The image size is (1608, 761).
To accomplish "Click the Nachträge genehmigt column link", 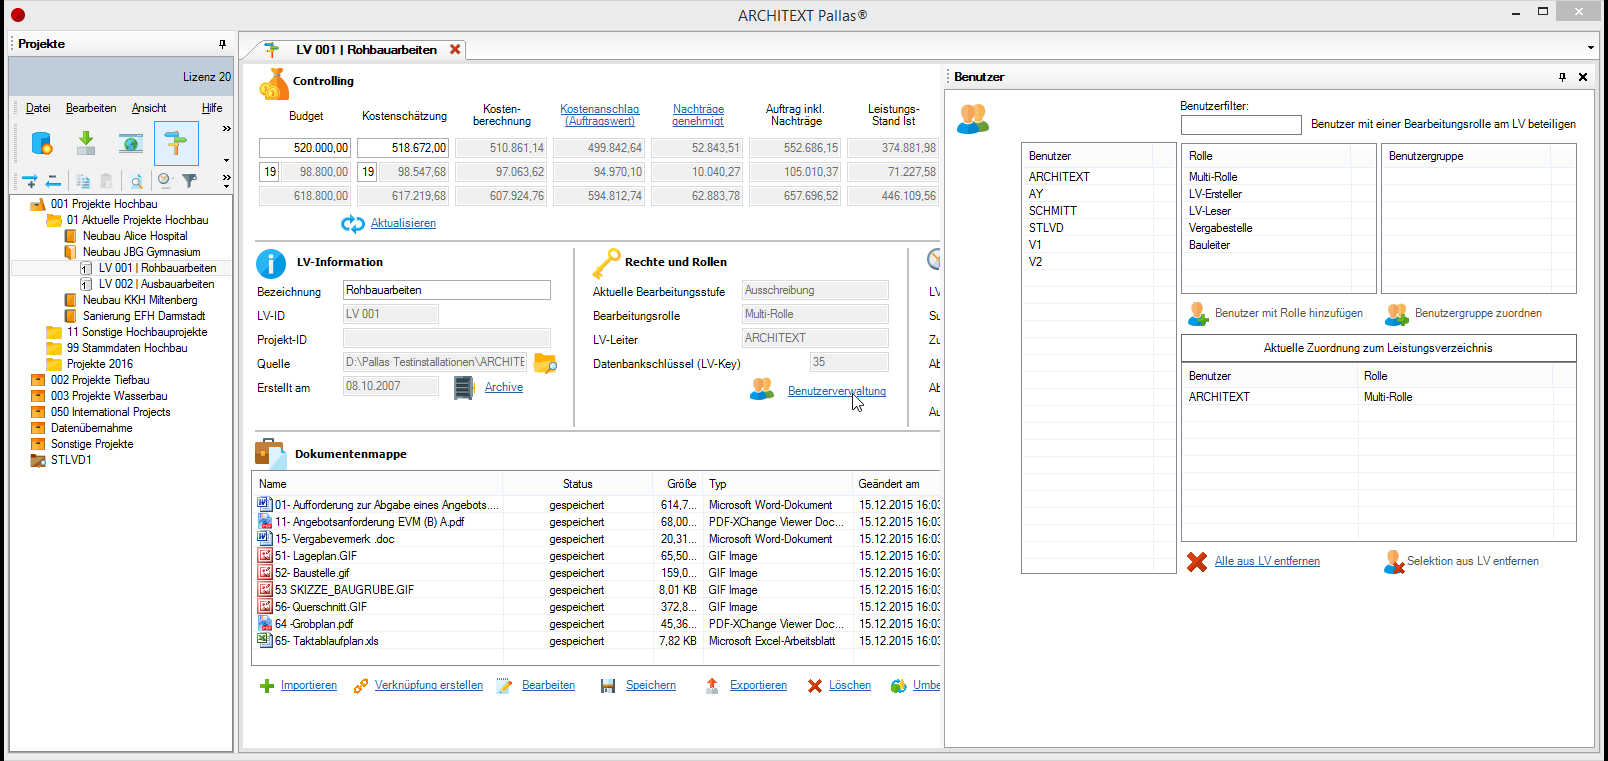I will pos(698,115).
